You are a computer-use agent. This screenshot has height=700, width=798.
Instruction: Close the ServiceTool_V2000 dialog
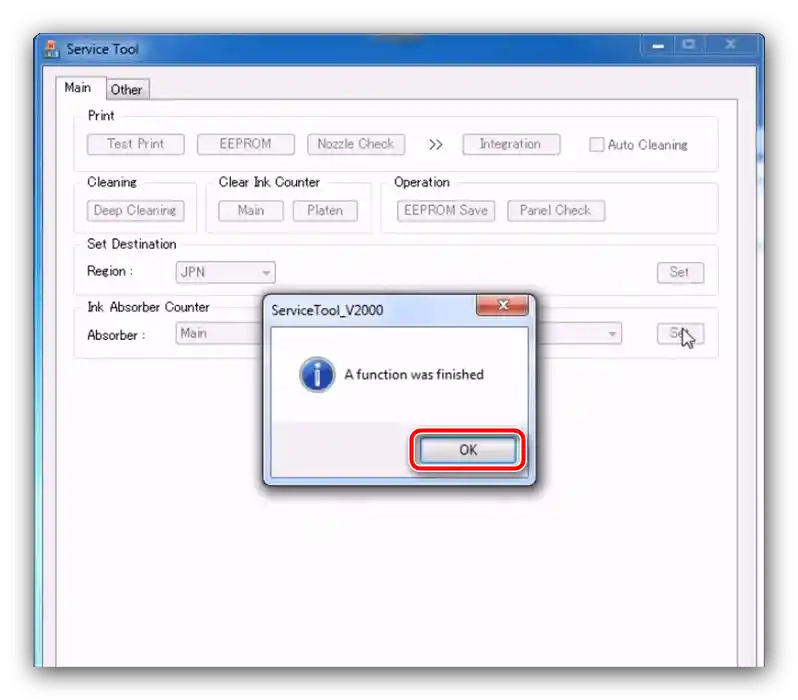point(503,305)
